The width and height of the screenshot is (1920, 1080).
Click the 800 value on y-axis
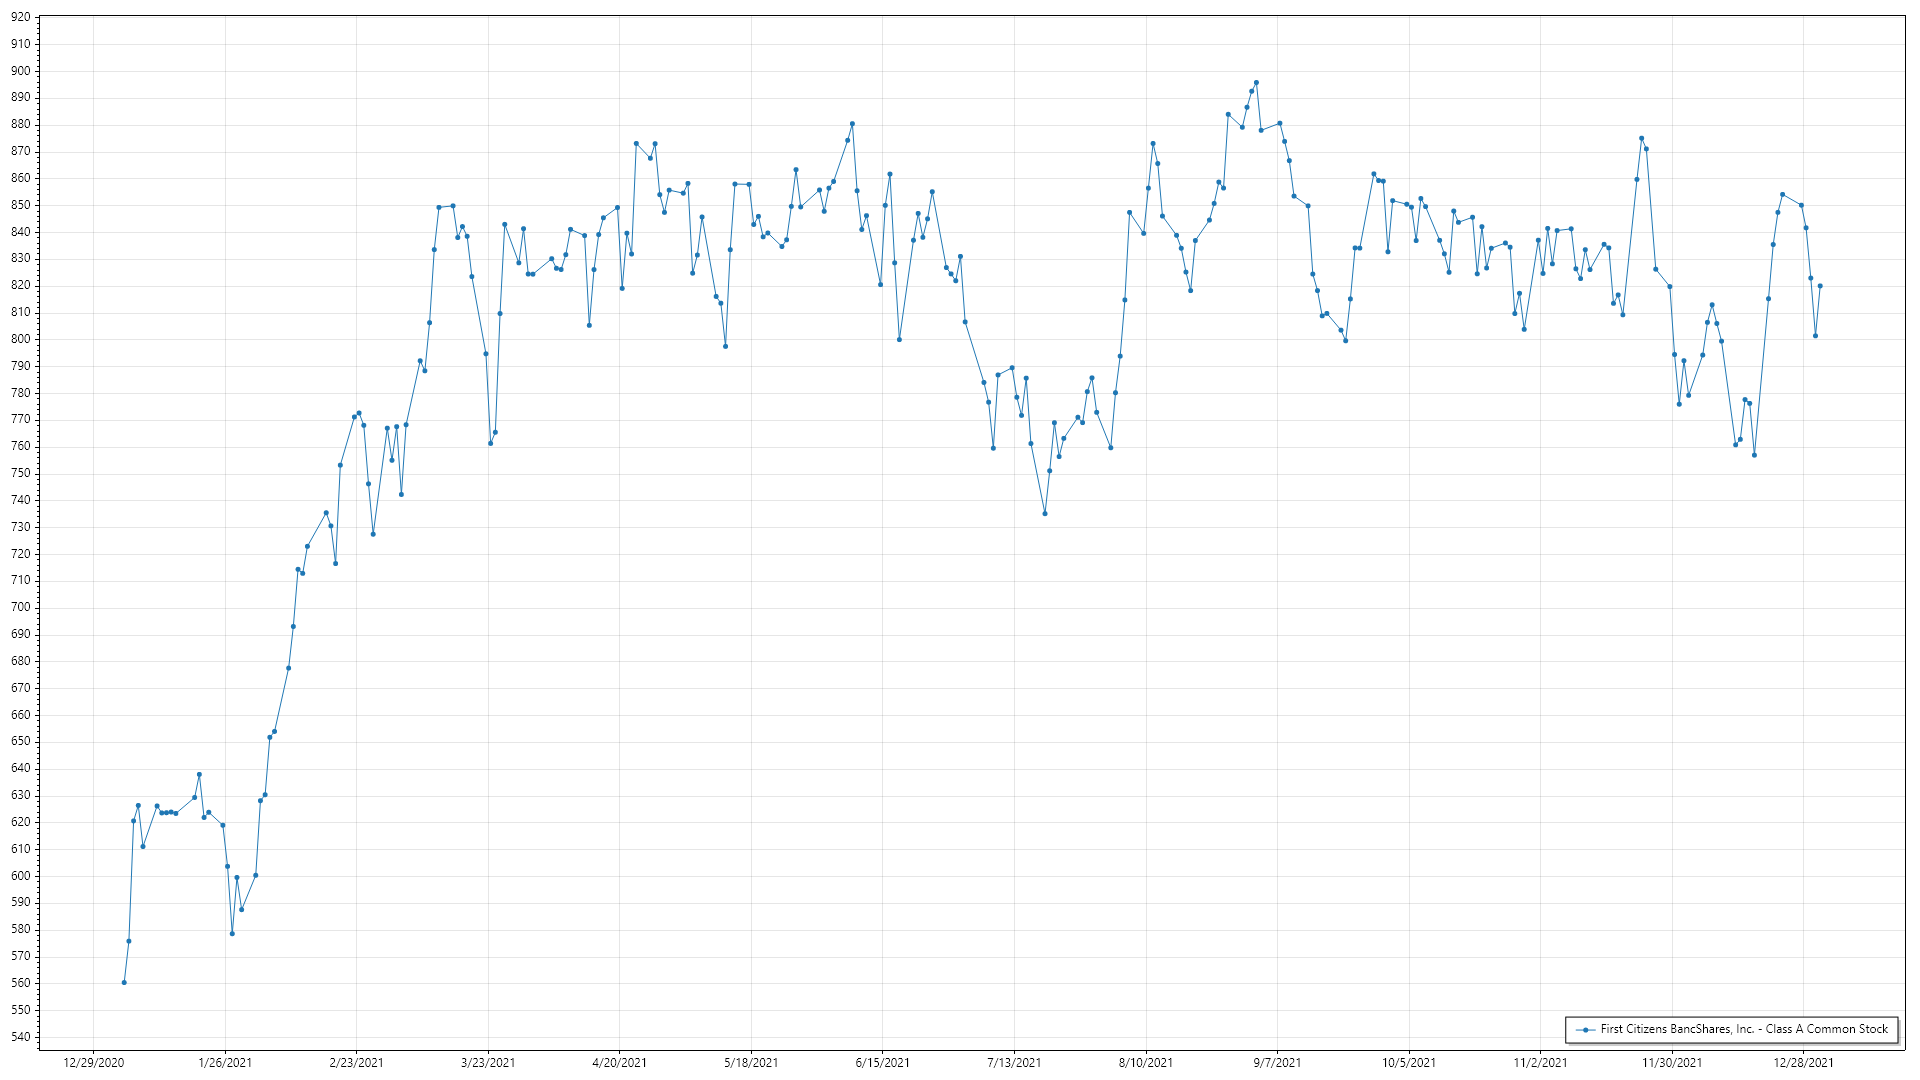[x=21, y=339]
